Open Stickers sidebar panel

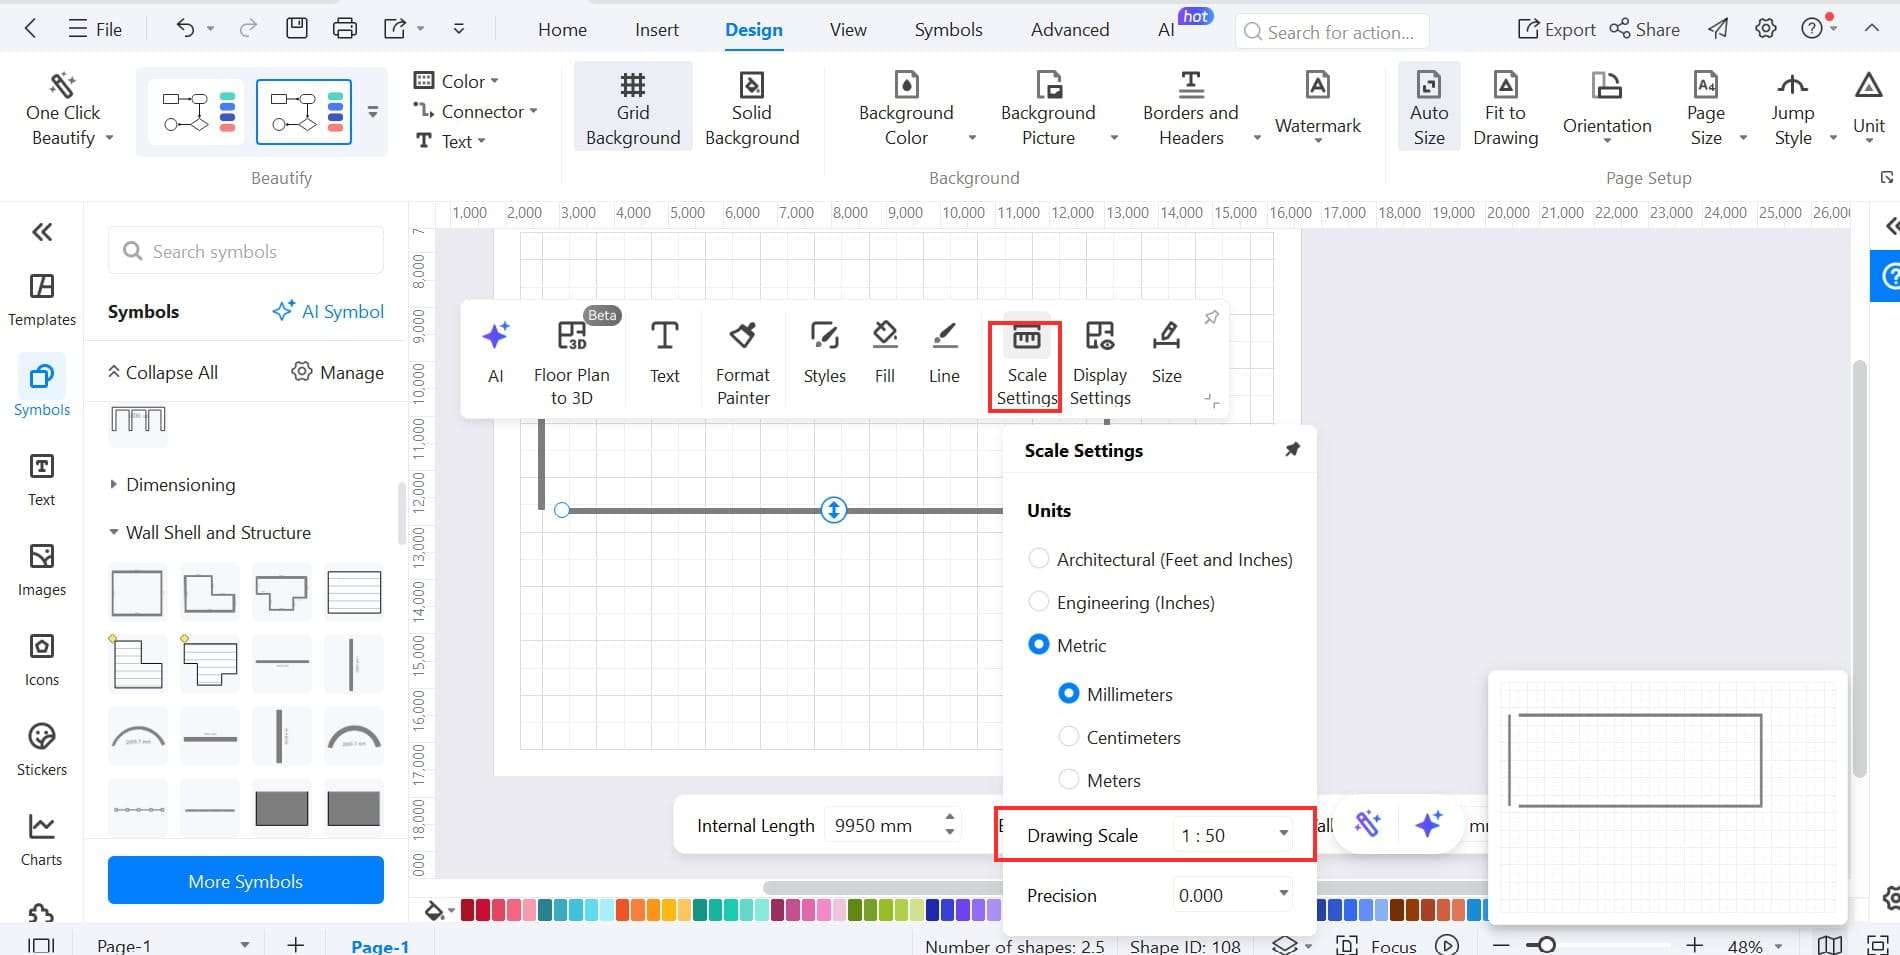(42, 750)
